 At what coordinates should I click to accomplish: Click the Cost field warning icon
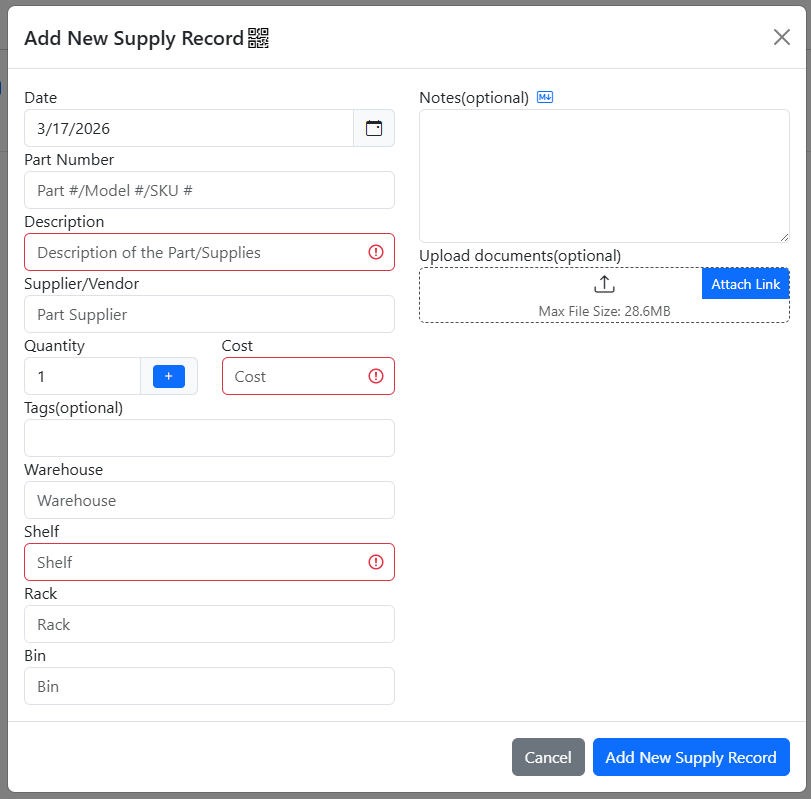(376, 376)
